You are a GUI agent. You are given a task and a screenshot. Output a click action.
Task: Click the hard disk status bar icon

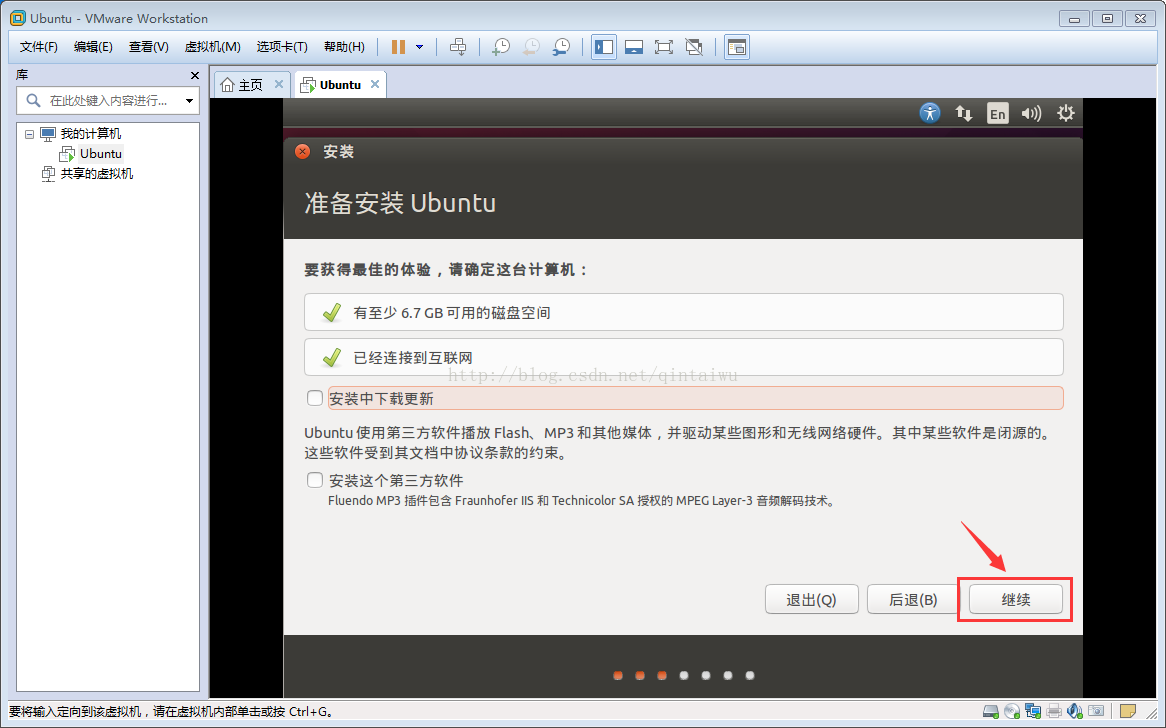pyautogui.click(x=991, y=712)
